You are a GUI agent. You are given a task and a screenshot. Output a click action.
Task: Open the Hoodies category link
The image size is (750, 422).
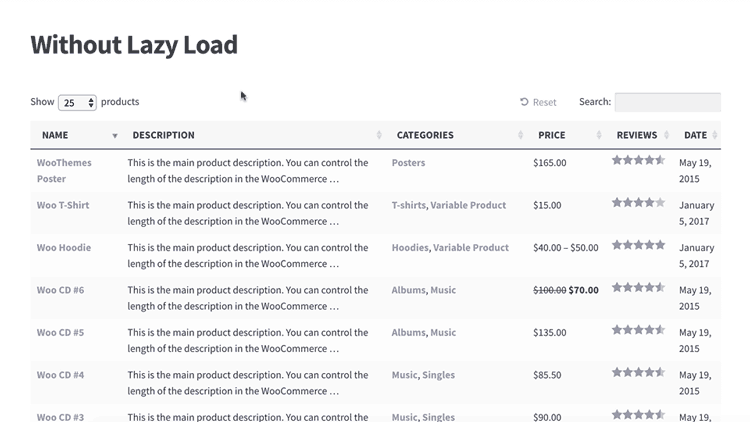(409, 248)
